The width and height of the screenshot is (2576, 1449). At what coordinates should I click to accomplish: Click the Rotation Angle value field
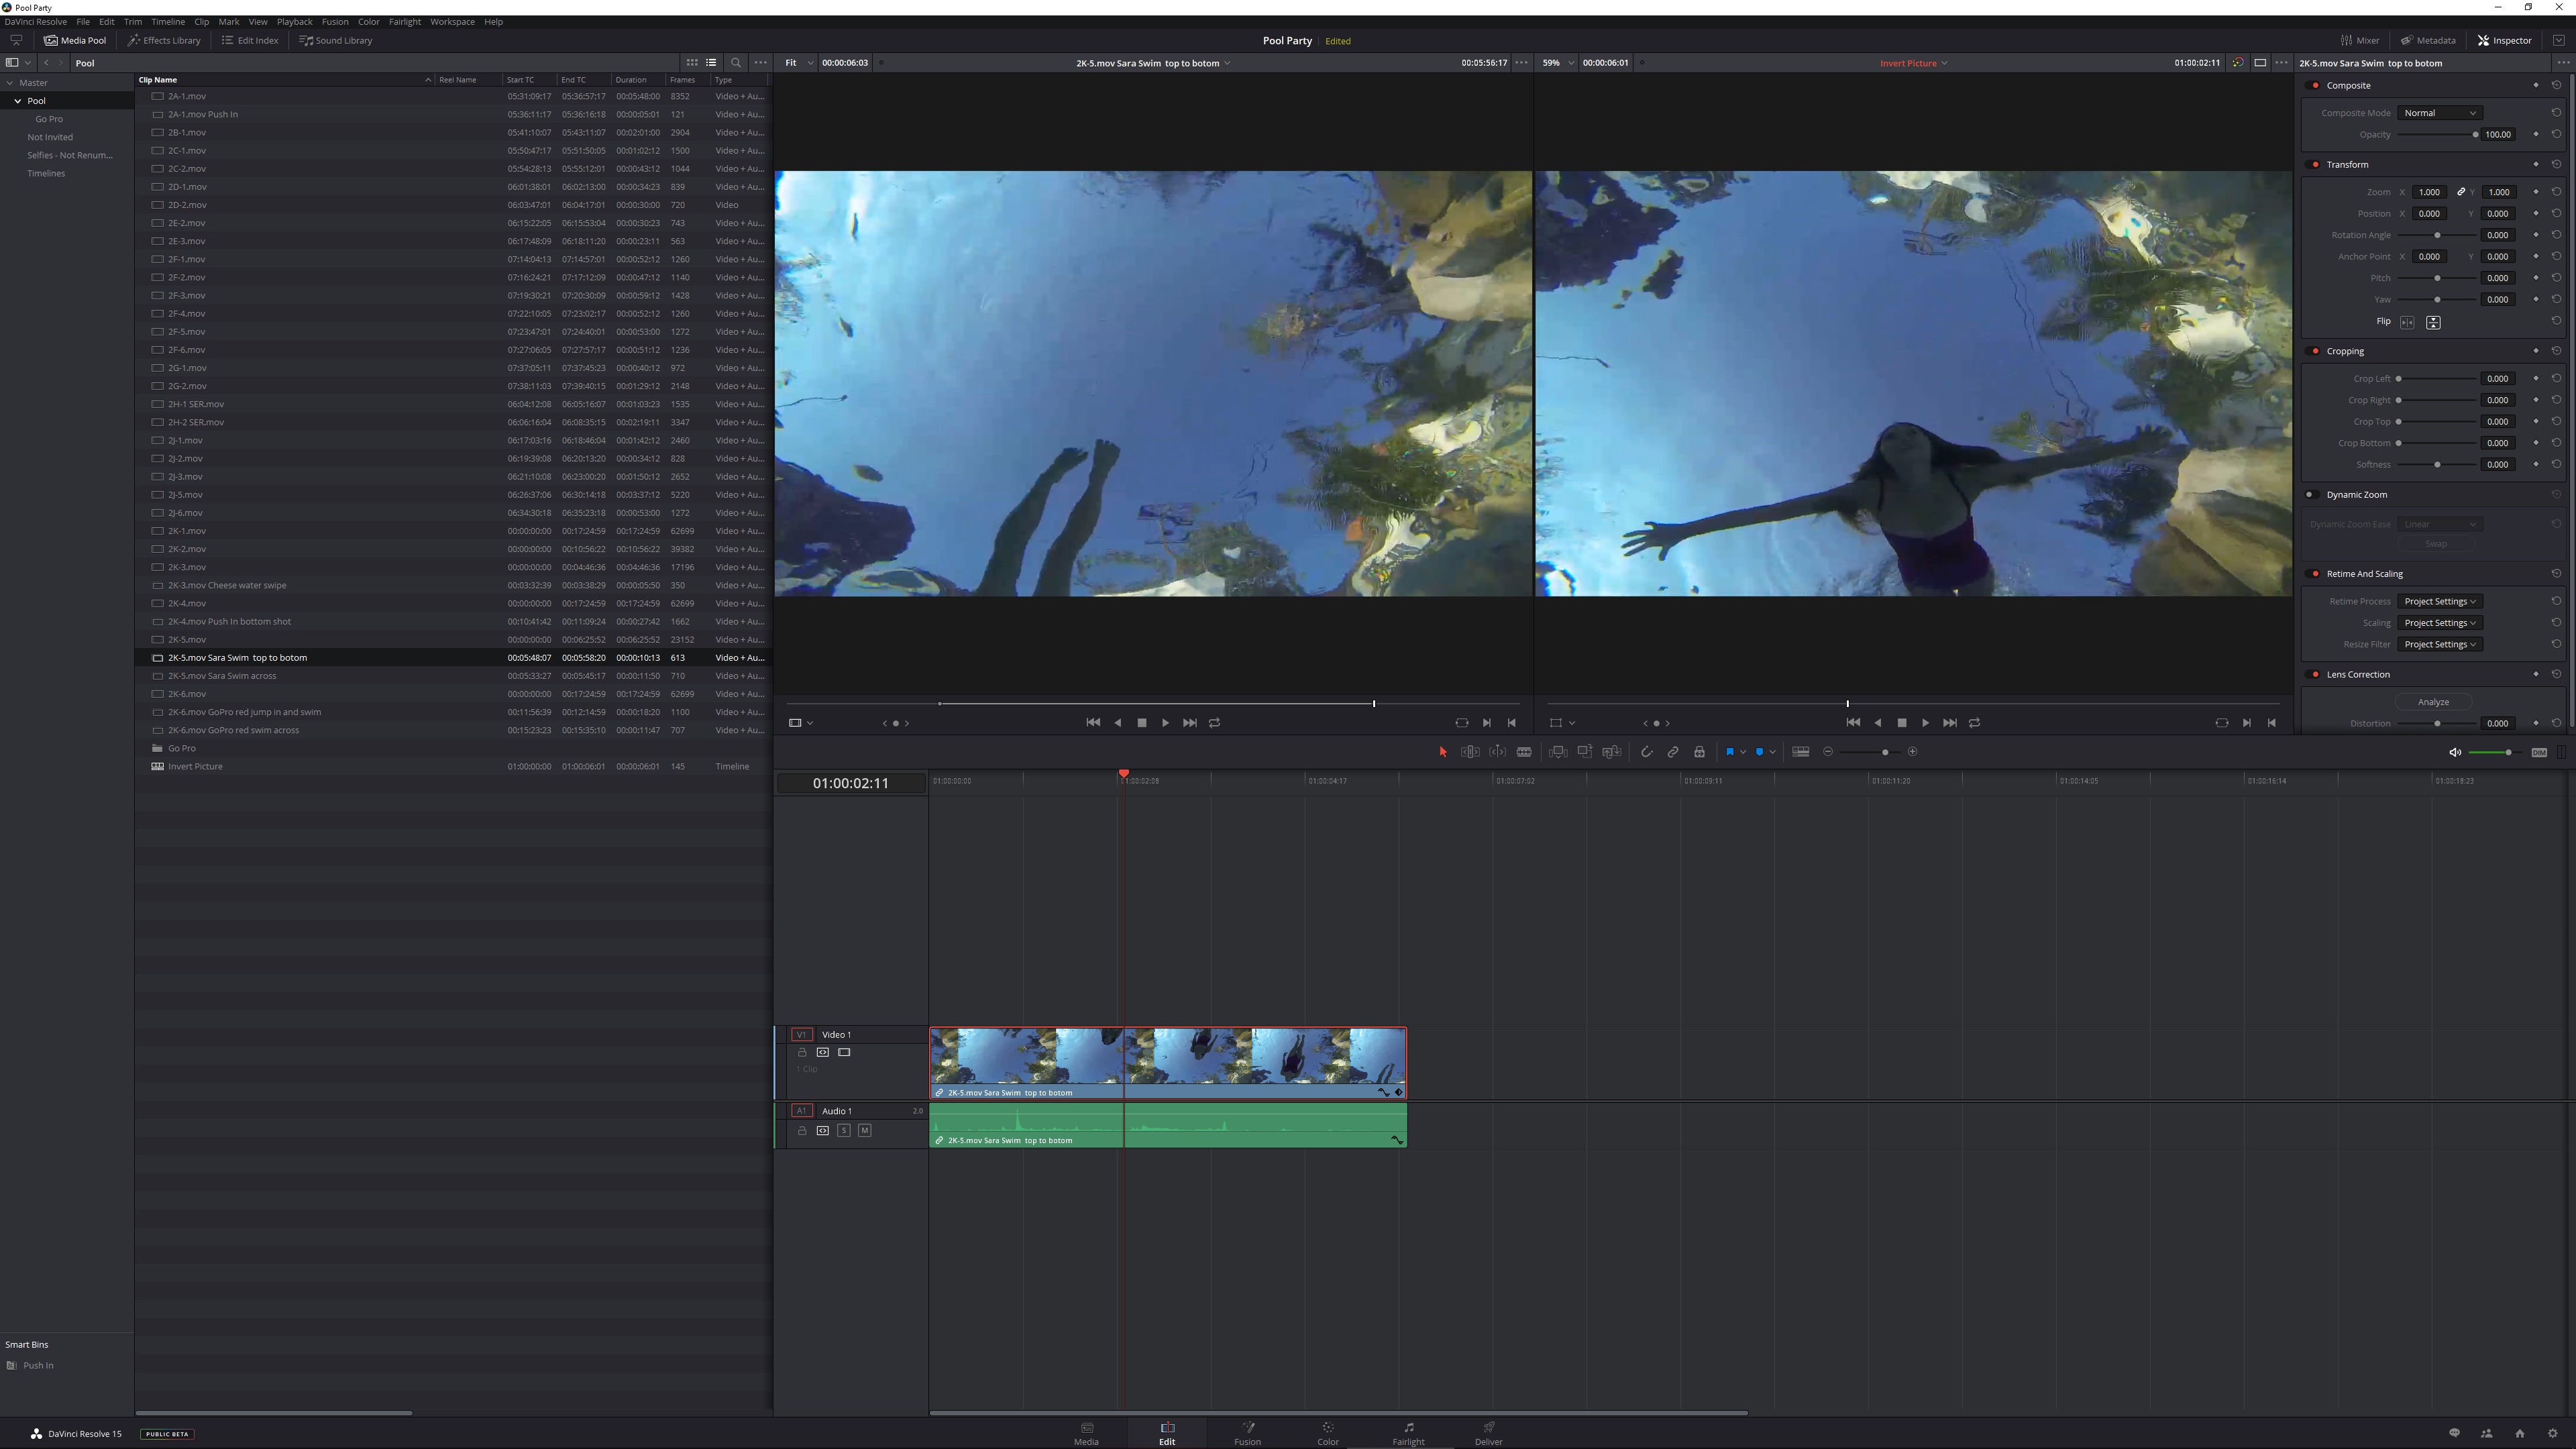[2498, 235]
